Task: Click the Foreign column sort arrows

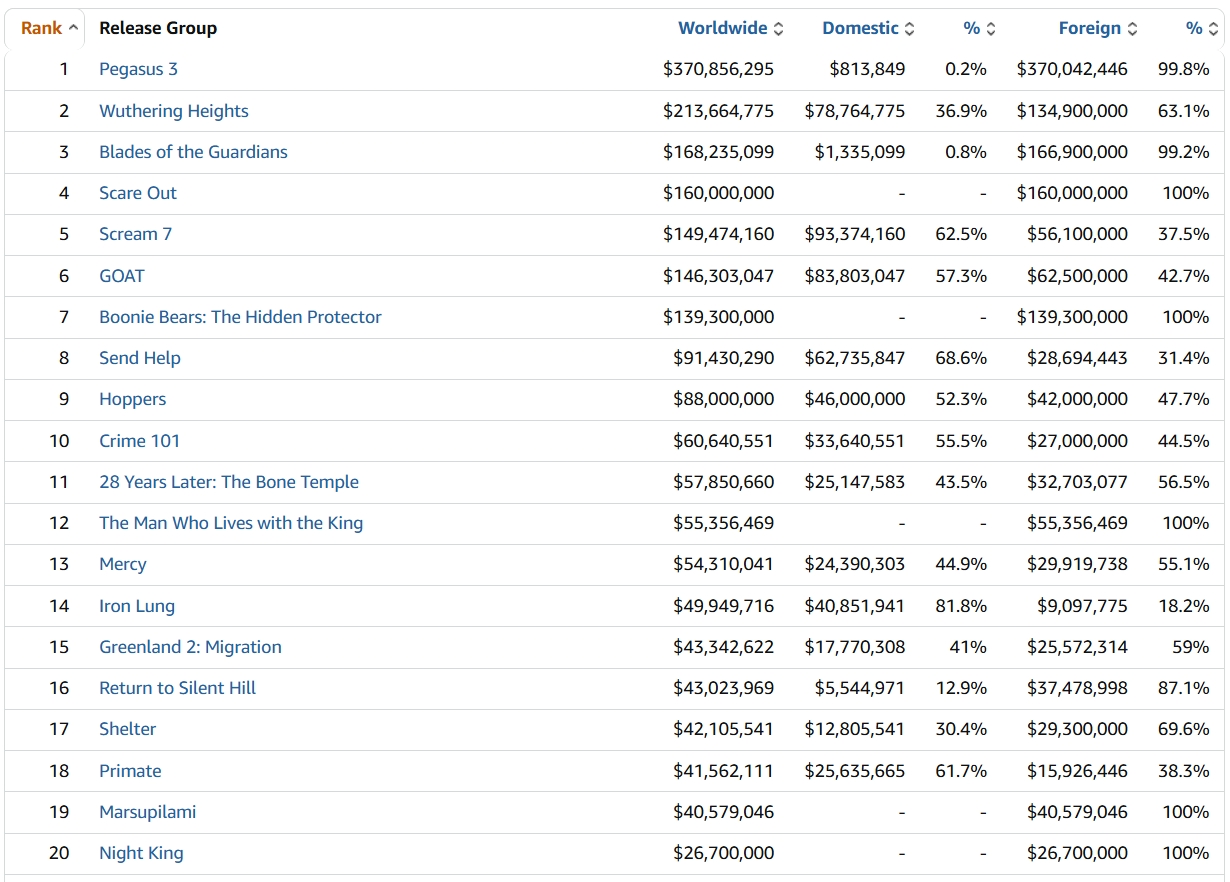Action: [1132, 29]
